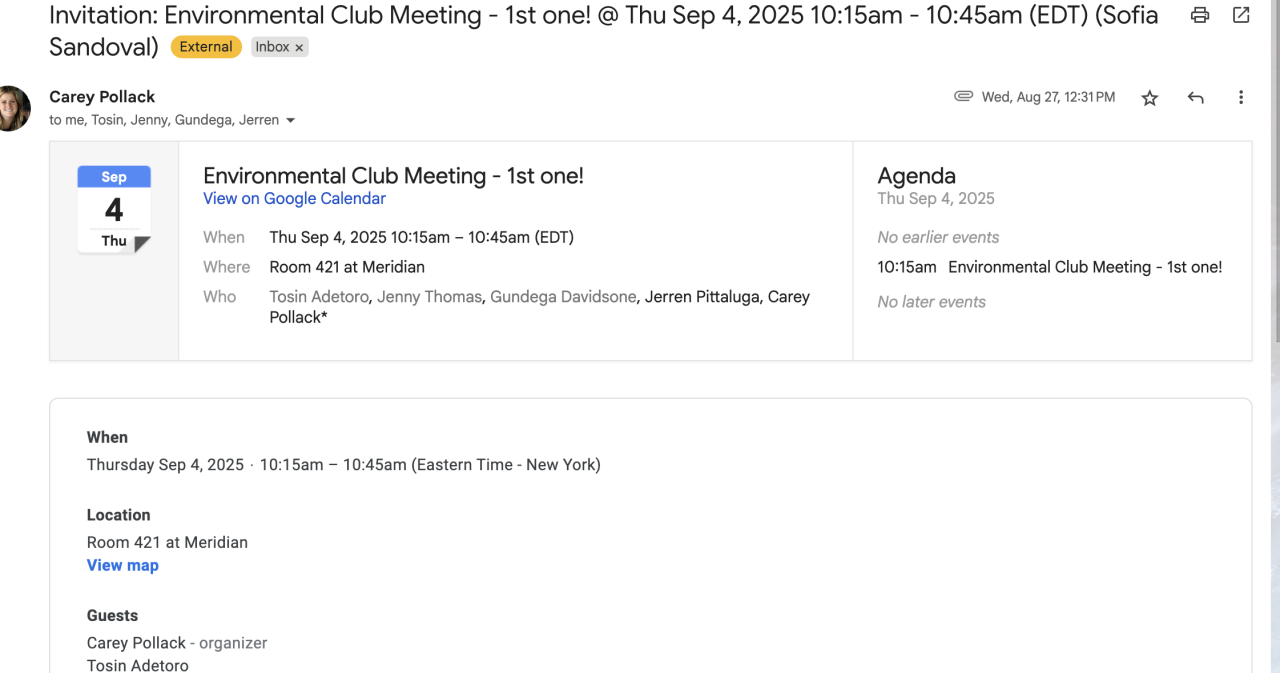The height and width of the screenshot is (673, 1280).
Task: Click the yellow External tag
Action: tap(206, 47)
